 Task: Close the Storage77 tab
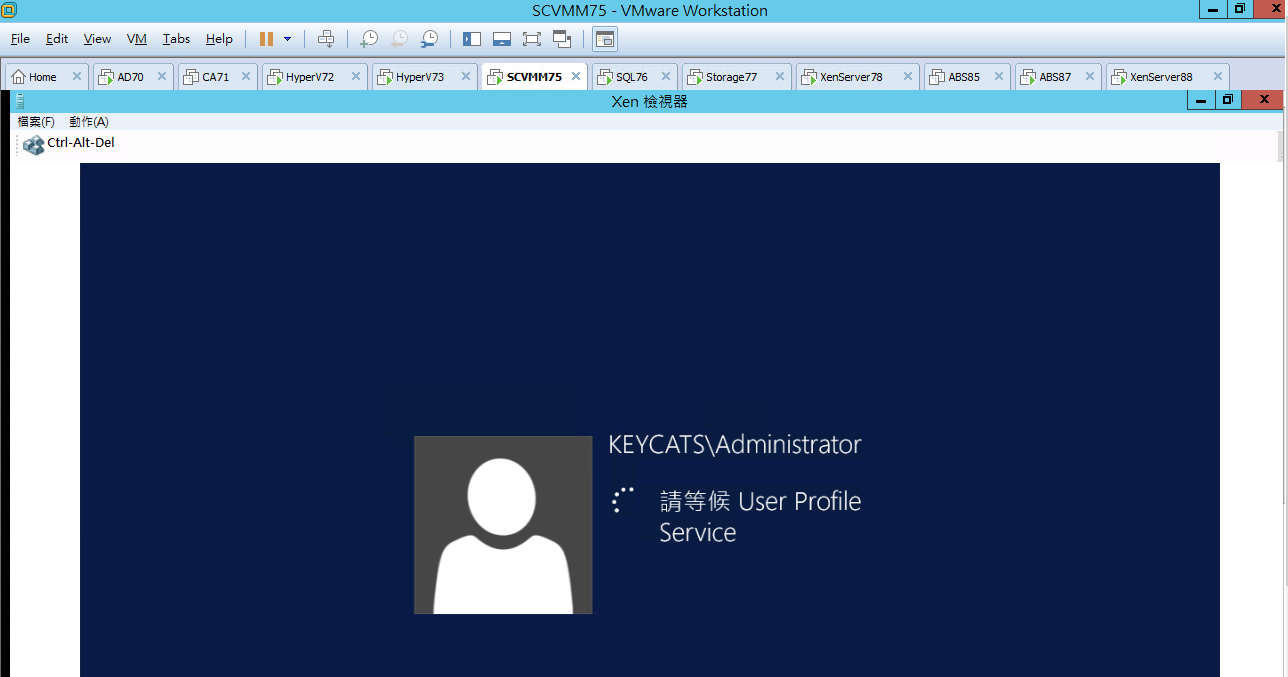coord(779,76)
